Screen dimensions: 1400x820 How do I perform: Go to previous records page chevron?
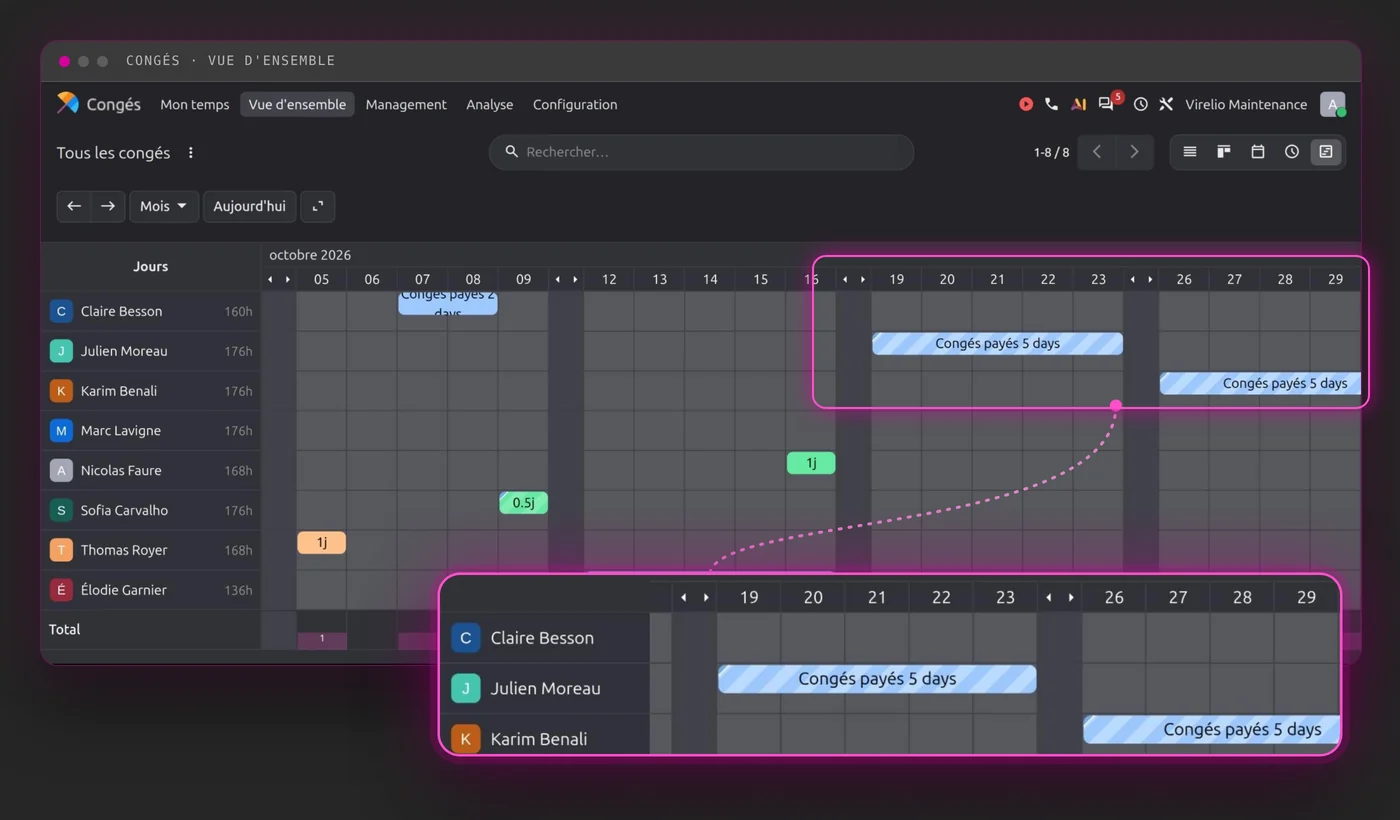[1097, 152]
